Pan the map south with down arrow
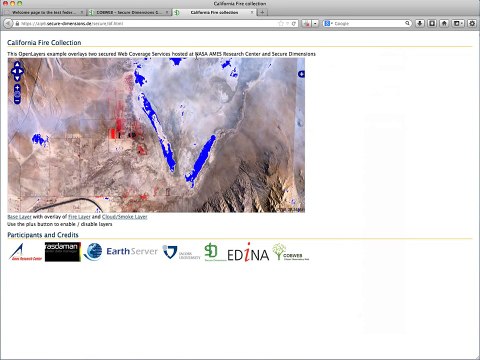The width and height of the screenshot is (480, 360). (17, 78)
